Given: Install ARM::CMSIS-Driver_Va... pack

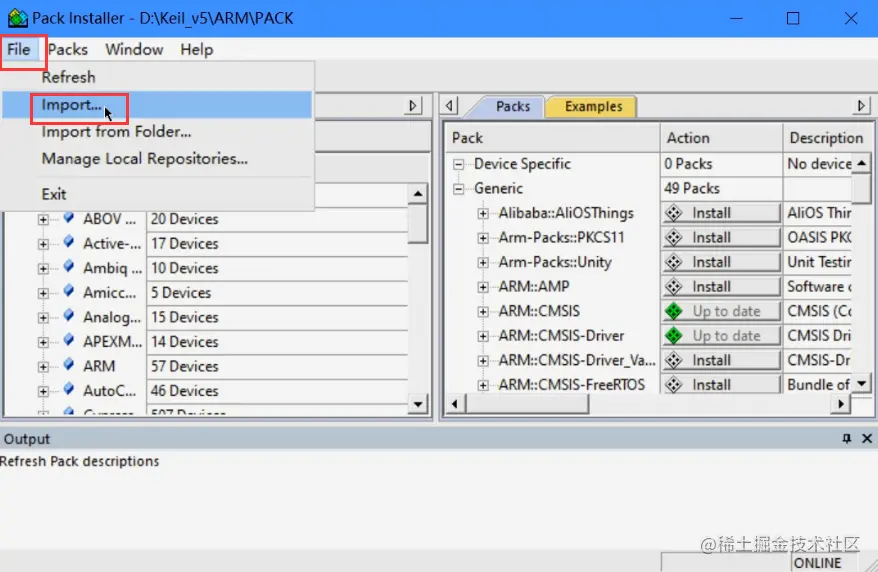Looking at the screenshot, I should coord(721,360).
